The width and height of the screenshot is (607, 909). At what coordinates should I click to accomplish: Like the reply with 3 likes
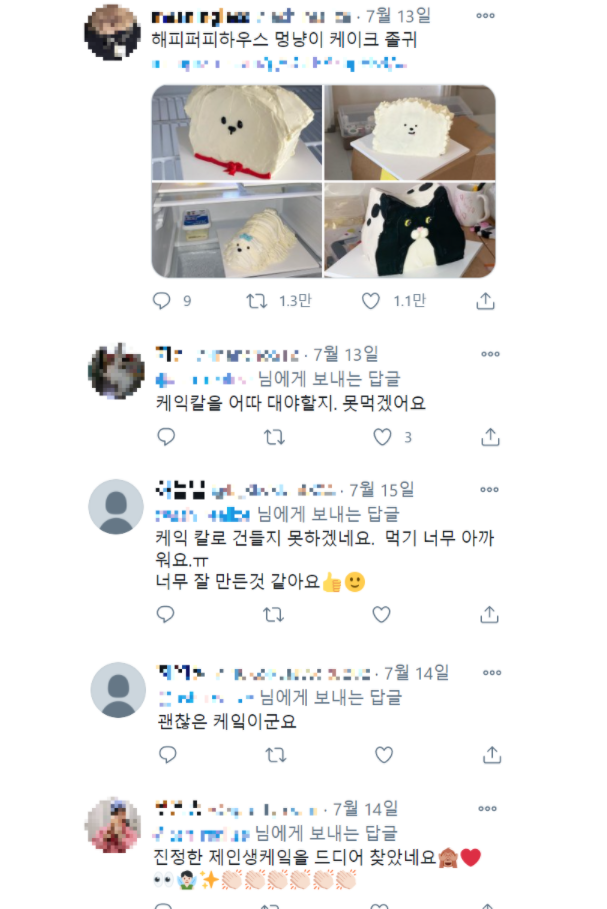(x=382, y=437)
